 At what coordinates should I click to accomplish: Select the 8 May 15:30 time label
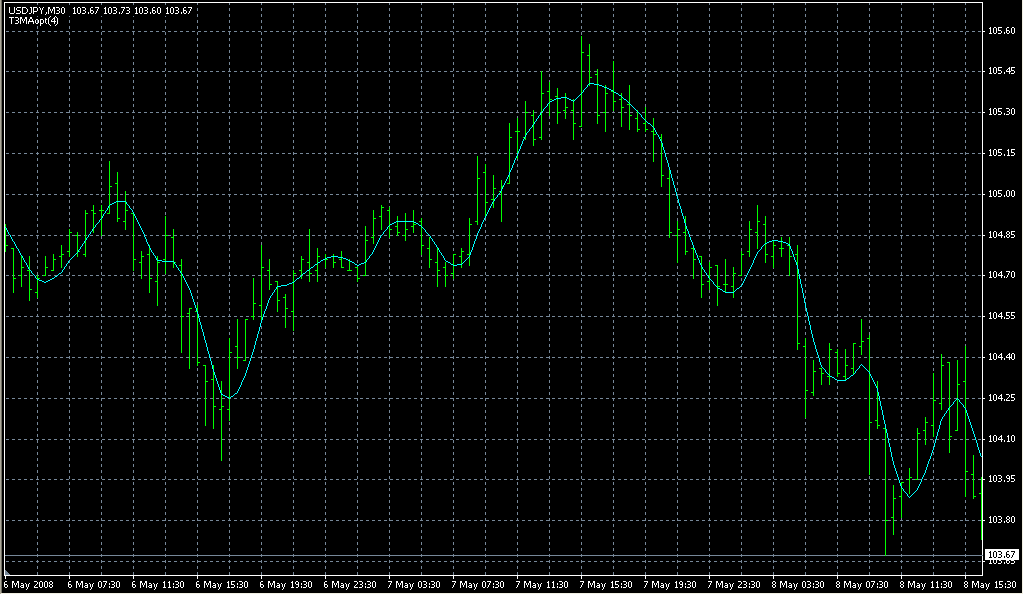pyautogui.click(x=990, y=584)
